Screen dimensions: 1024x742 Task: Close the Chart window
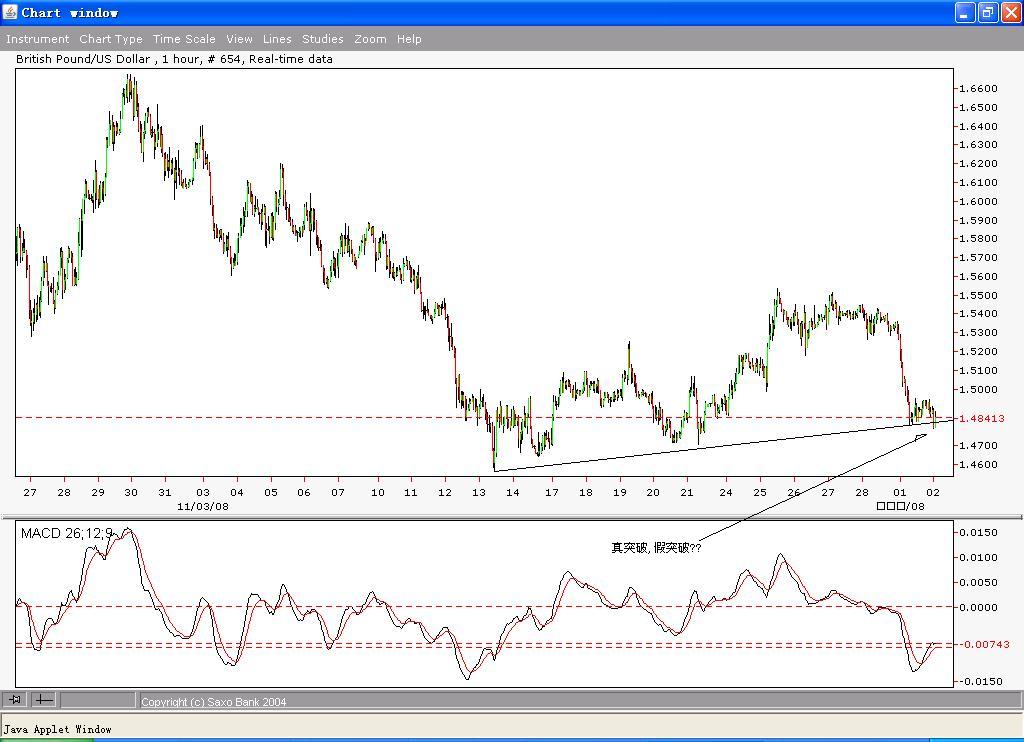coord(1010,12)
